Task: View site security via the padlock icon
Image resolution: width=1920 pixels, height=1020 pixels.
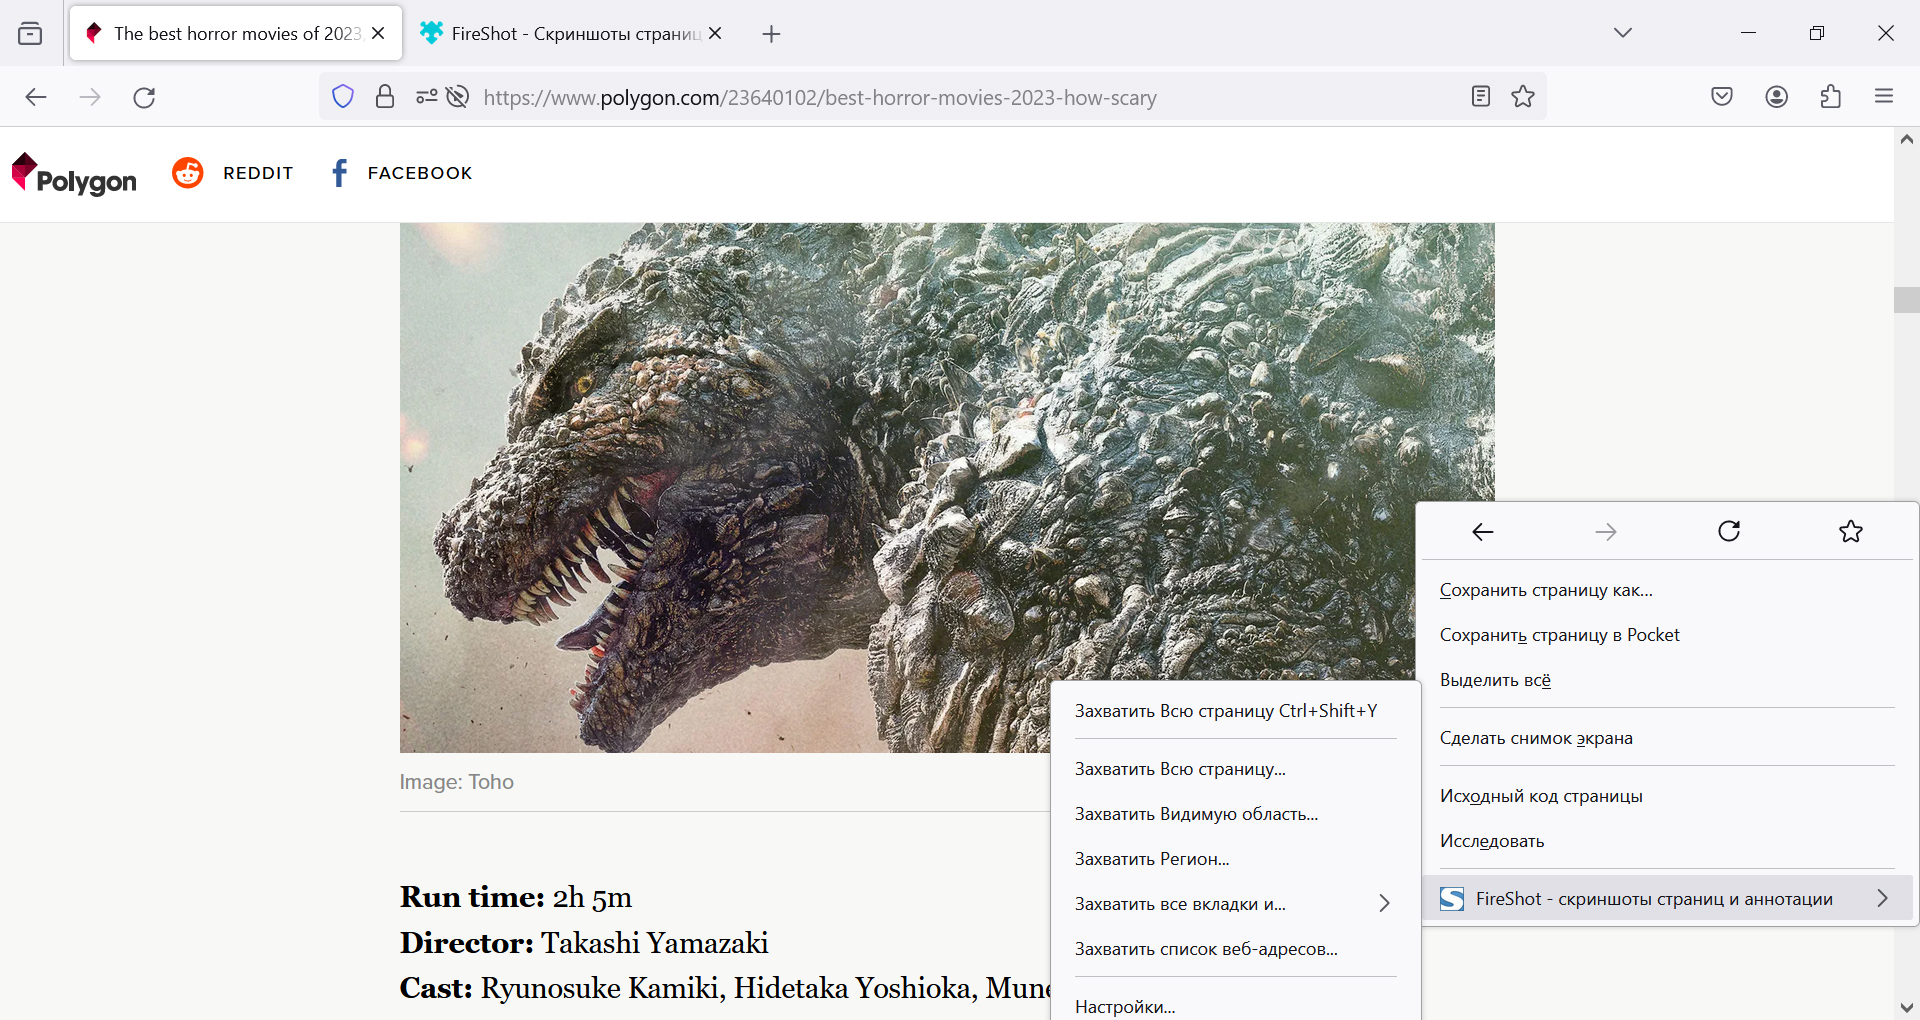Action: pos(384,97)
